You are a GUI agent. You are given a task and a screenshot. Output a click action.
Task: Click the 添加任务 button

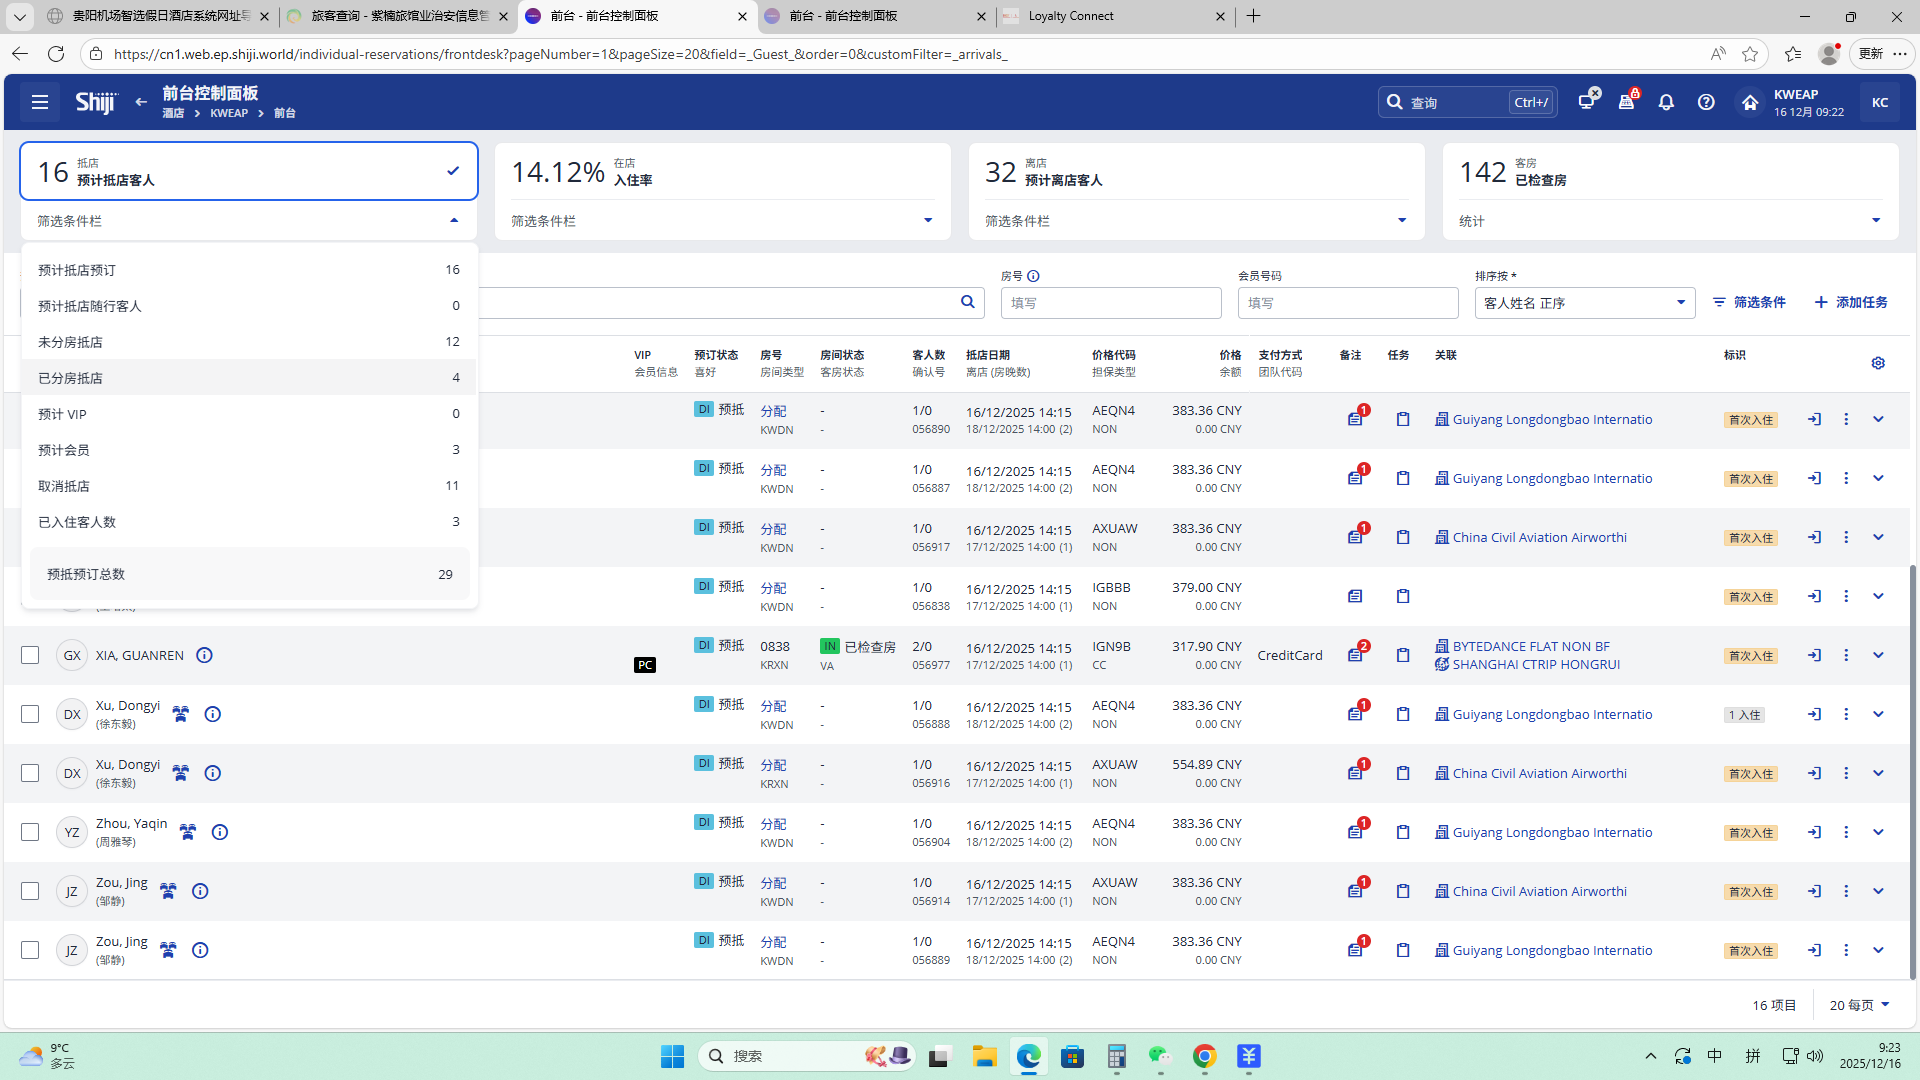coord(1851,302)
